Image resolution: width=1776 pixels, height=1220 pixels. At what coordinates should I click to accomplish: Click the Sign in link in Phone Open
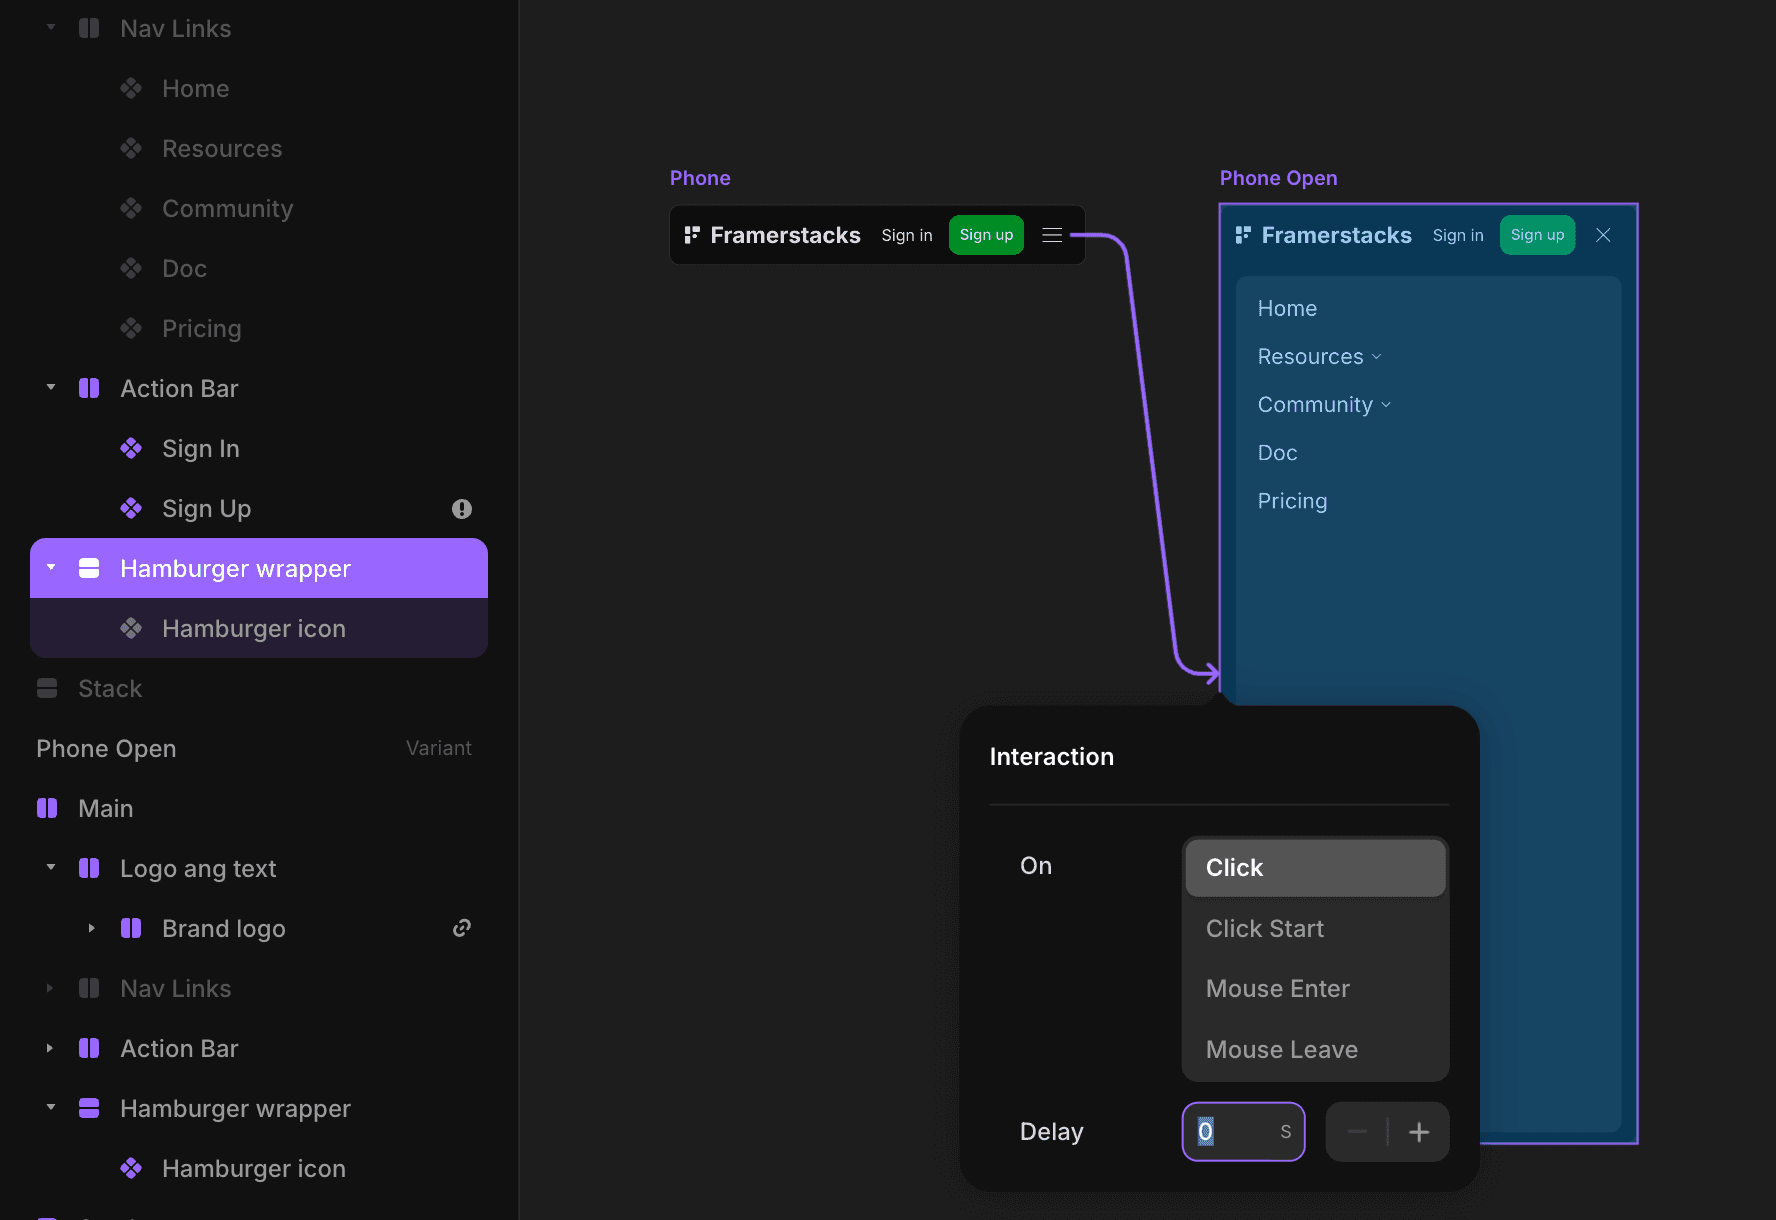point(1458,235)
